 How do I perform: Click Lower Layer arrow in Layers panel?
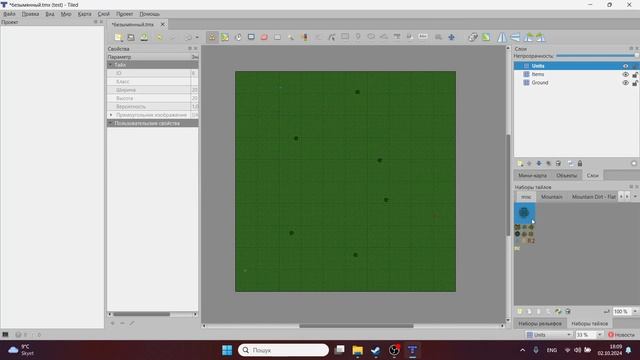click(539, 163)
